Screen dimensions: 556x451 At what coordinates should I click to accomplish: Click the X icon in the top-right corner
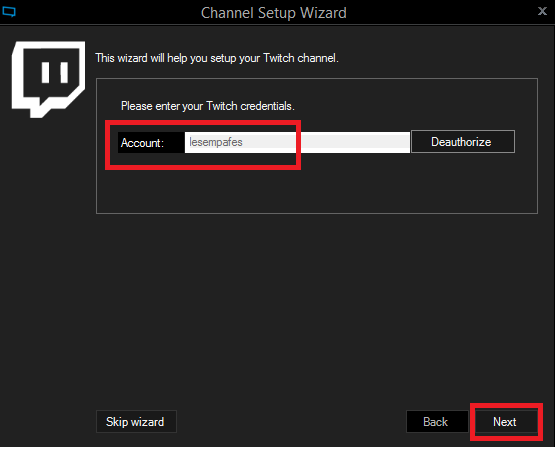coord(542,11)
